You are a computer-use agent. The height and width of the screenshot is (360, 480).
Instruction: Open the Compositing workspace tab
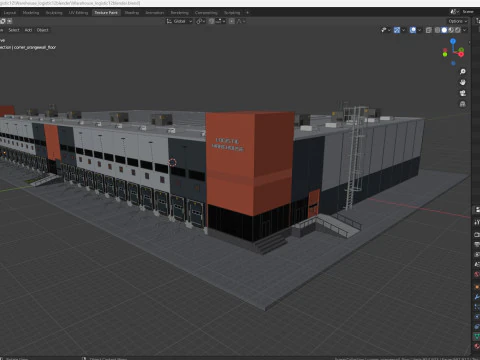tap(206, 13)
